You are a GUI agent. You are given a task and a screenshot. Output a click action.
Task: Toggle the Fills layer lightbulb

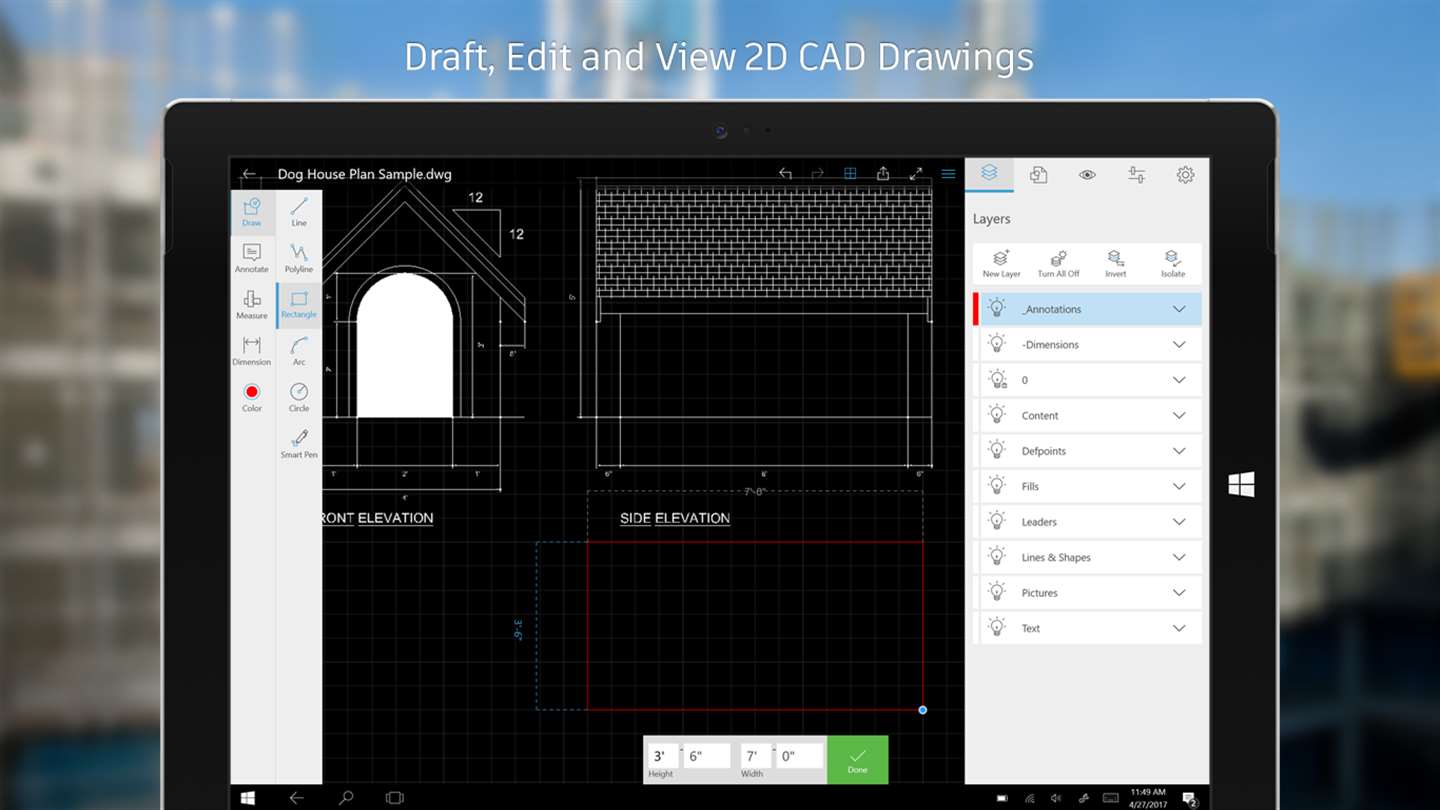pyautogui.click(x=997, y=485)
